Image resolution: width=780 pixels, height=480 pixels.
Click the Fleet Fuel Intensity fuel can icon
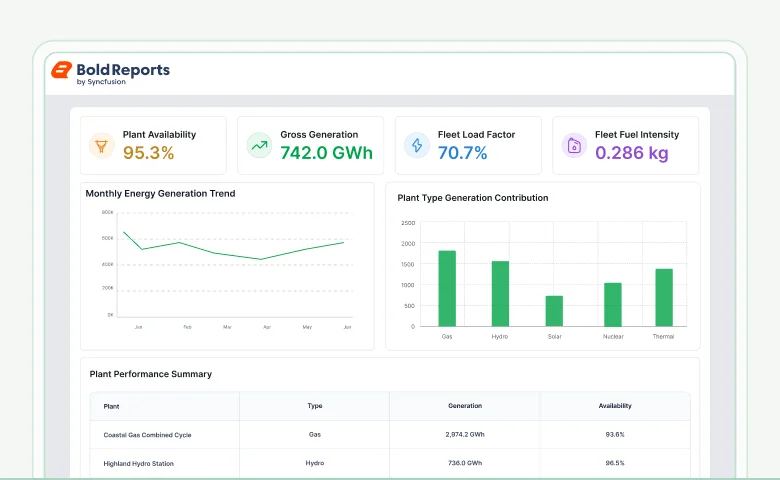[x=574, y=146]
